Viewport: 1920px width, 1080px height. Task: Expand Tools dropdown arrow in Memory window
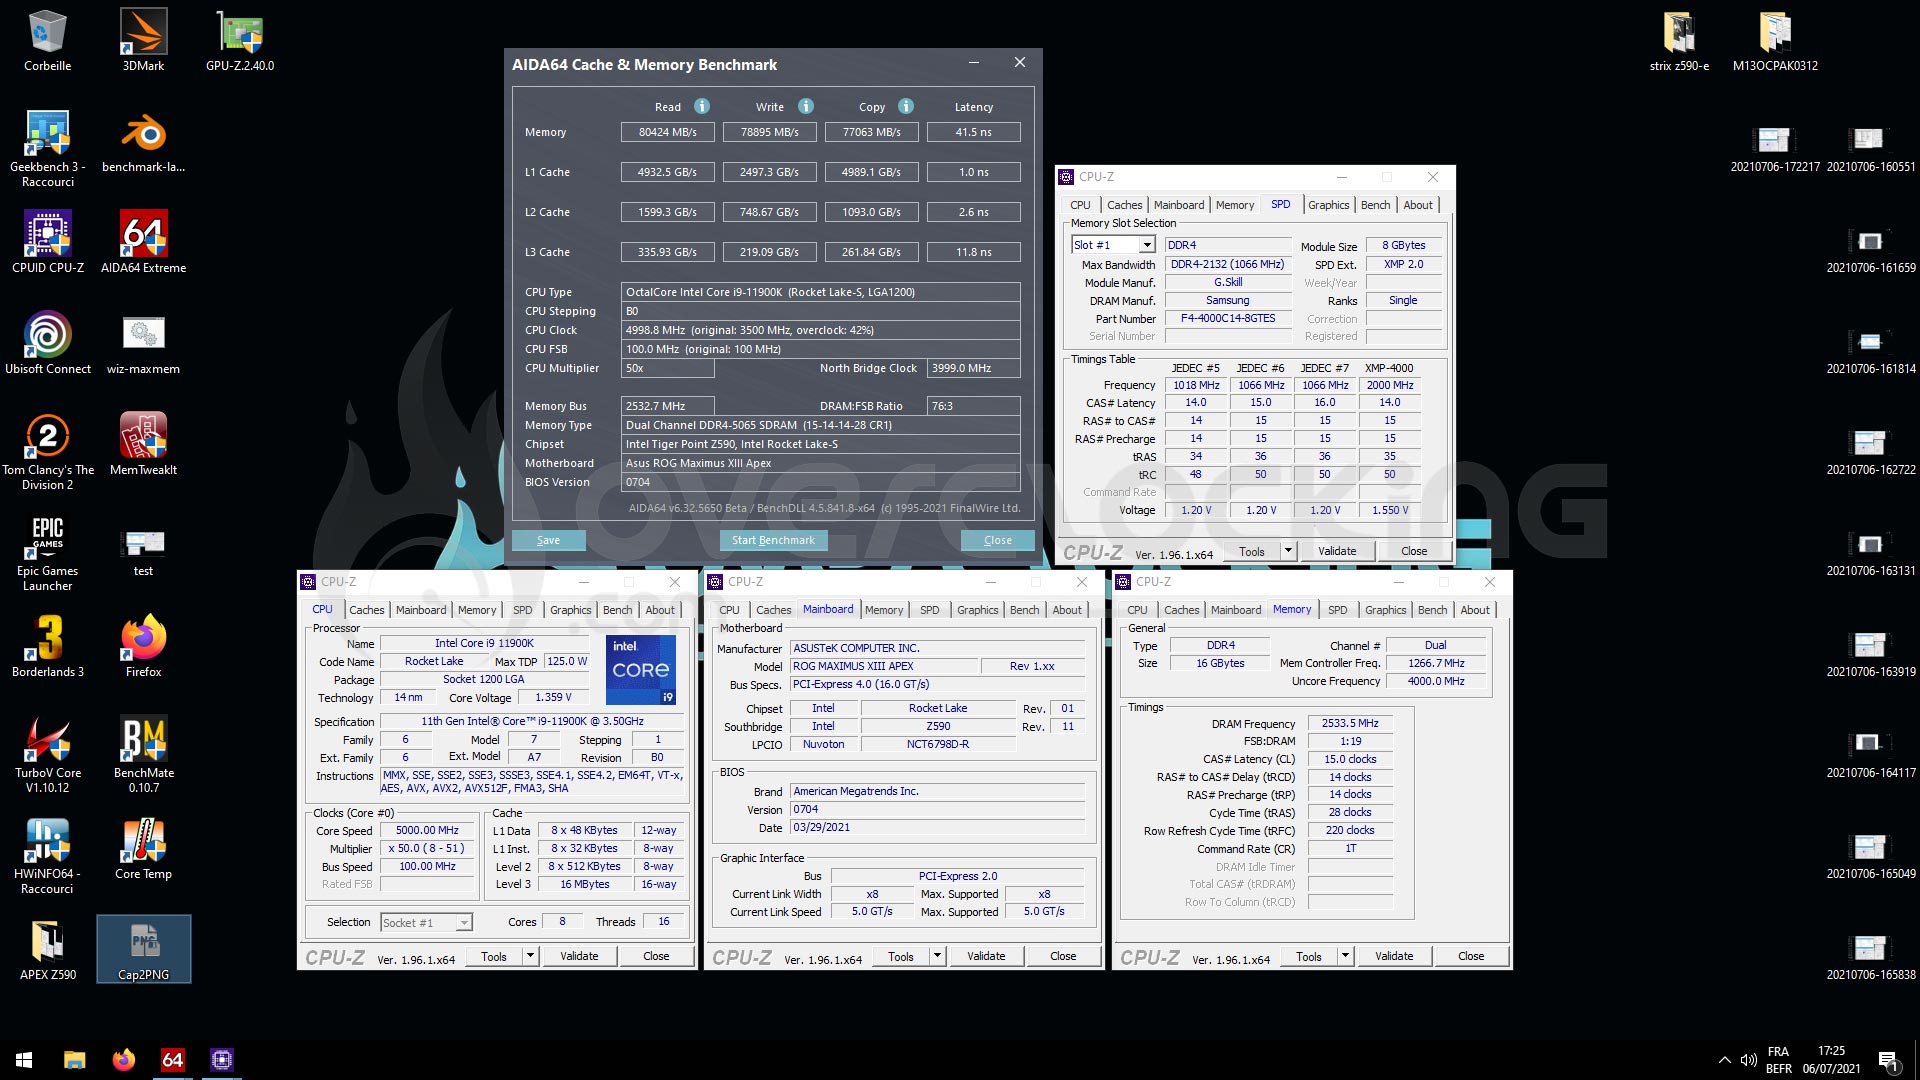tap(1345, 956)
